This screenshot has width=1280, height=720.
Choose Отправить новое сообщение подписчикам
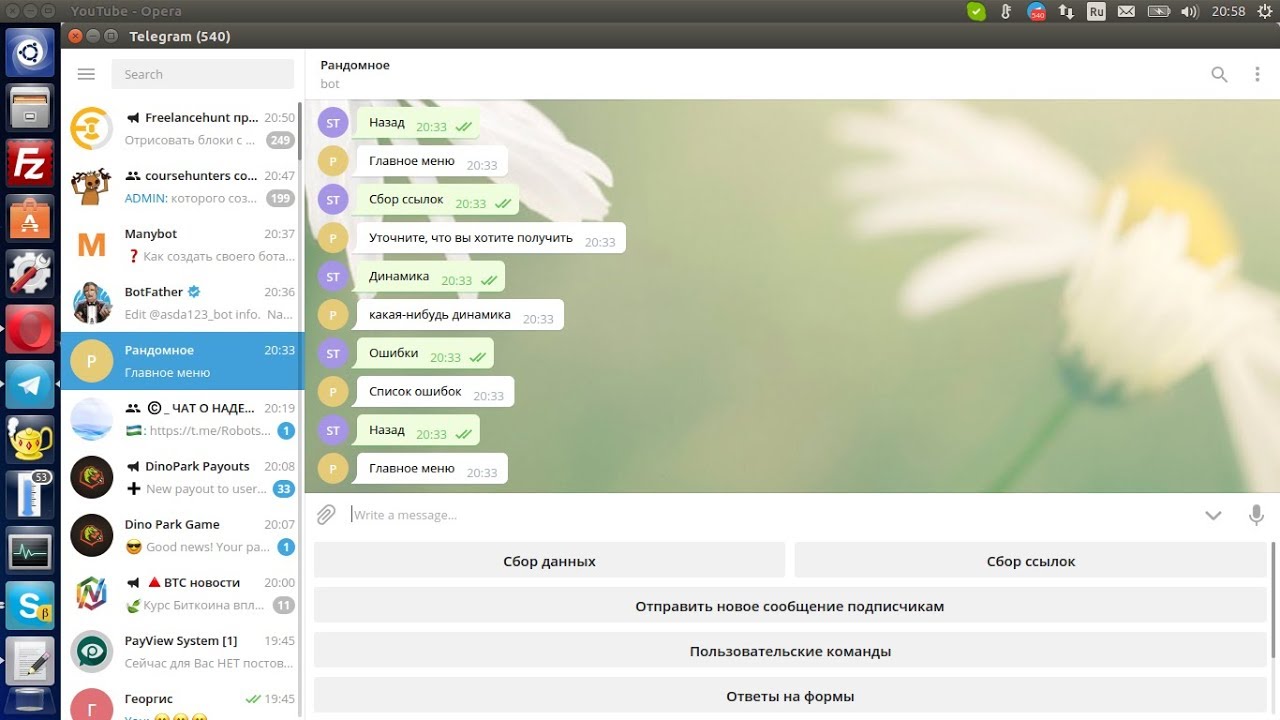tap(790, 606)
